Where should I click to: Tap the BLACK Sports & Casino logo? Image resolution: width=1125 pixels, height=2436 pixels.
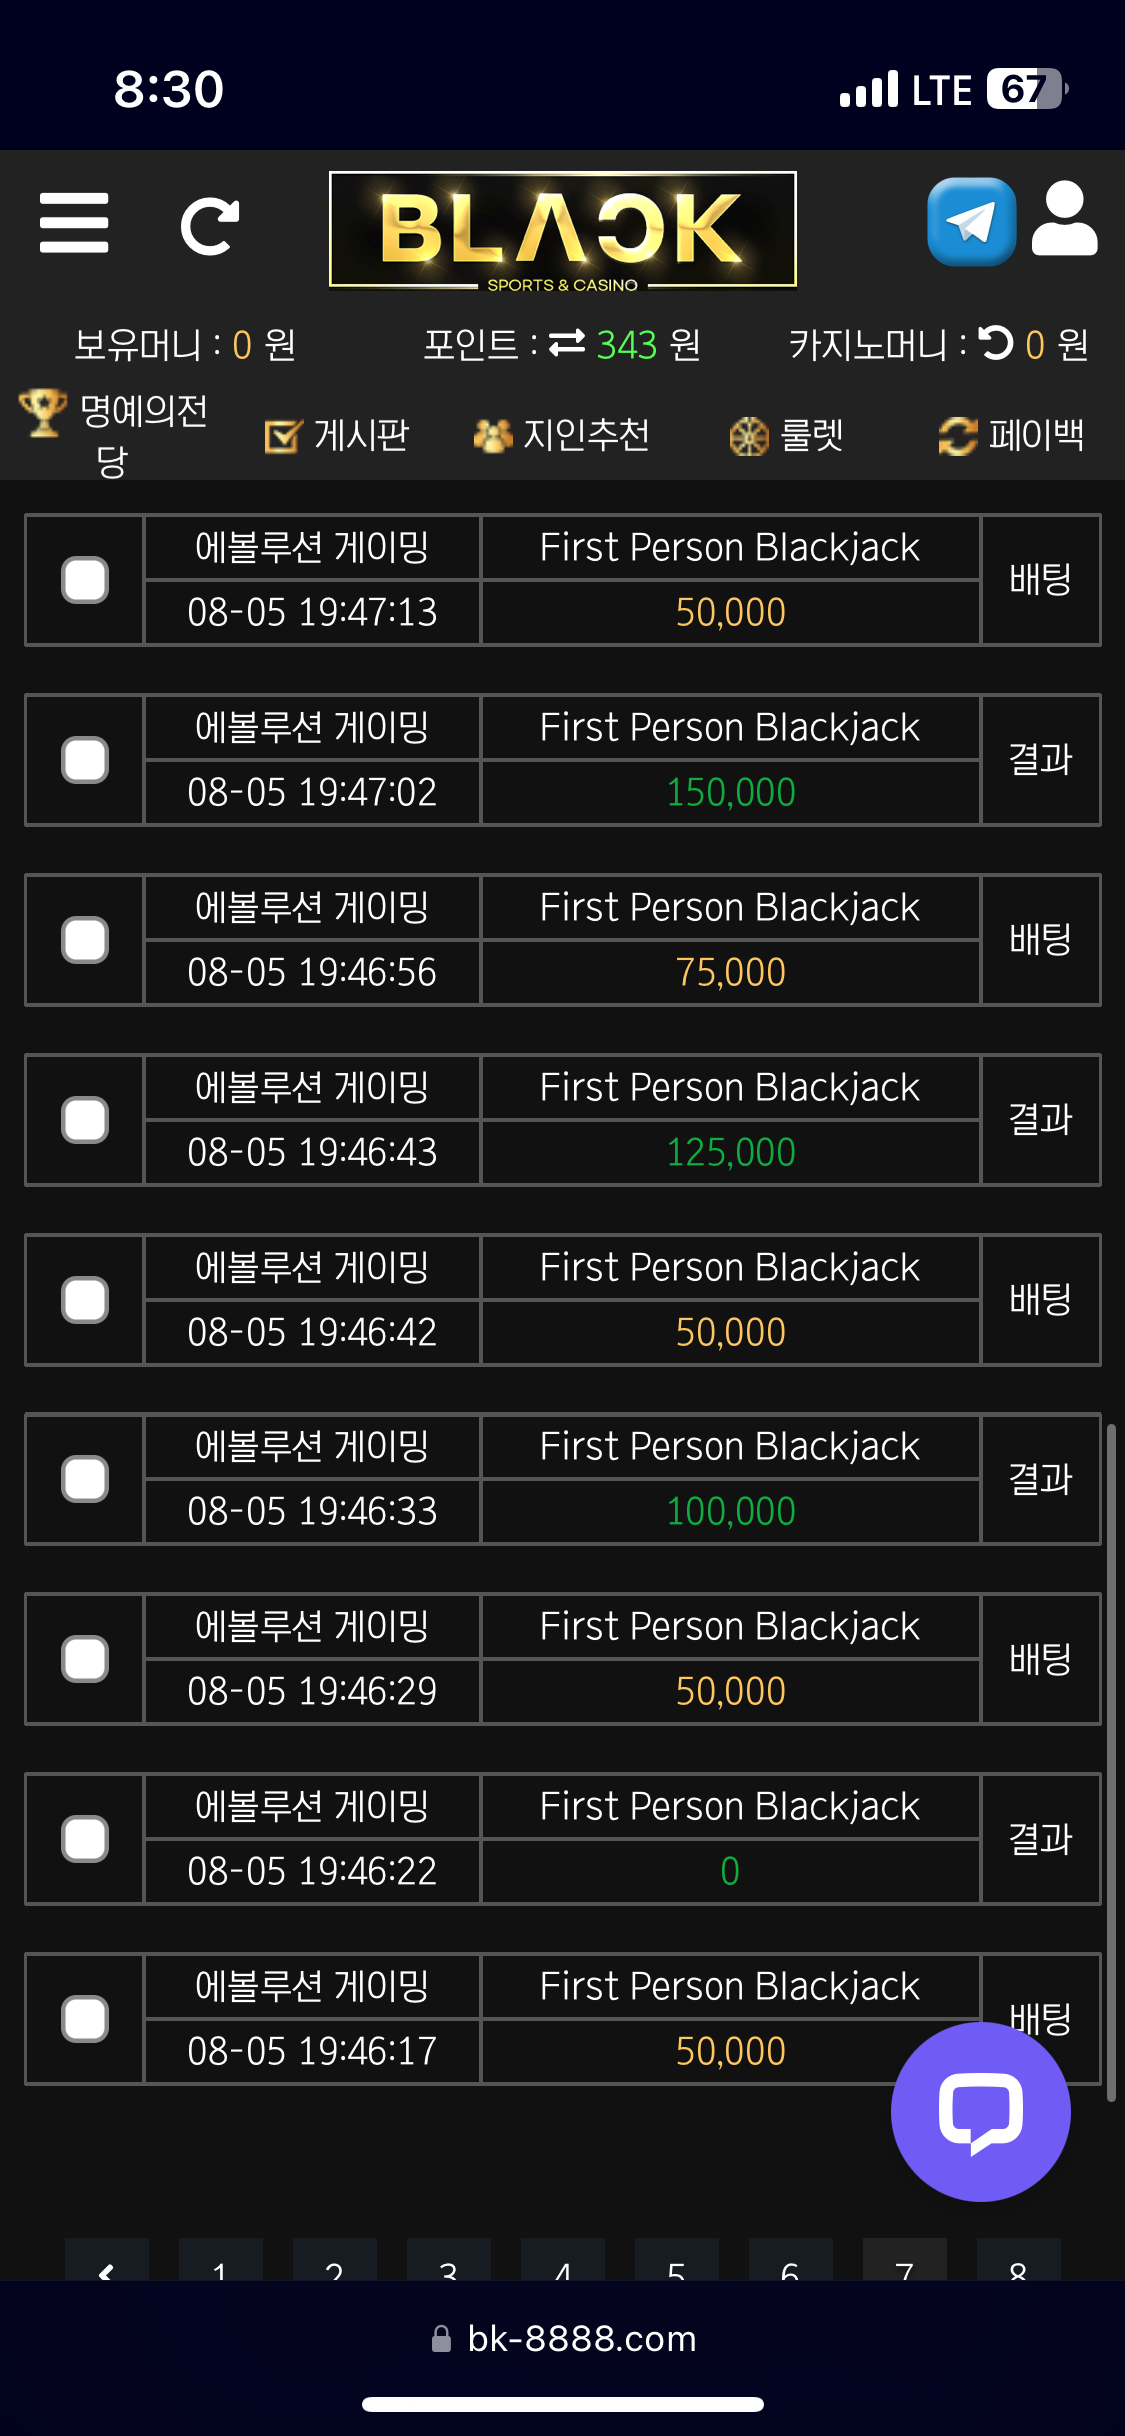pos(563,232)
